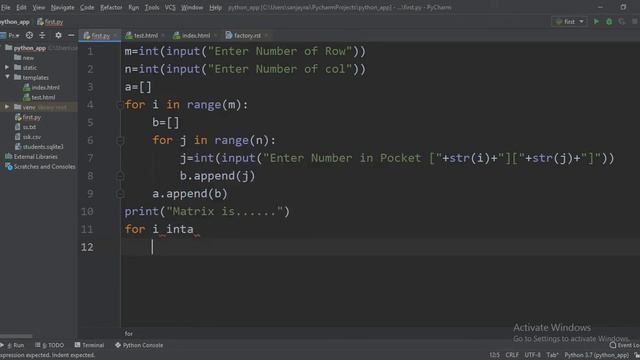
Task: Start debugging with the green bug icon
Action: pyautogui.click(x=609, y=22)
